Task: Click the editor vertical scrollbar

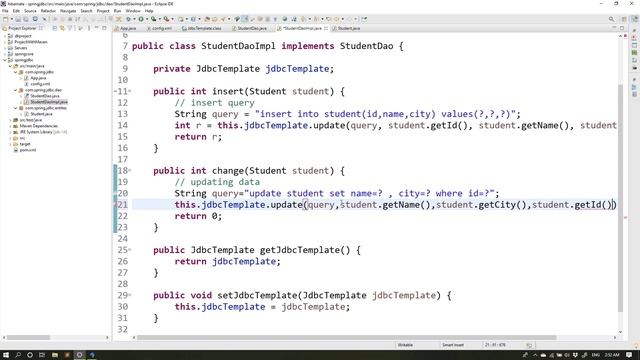Action: pyautogui.click(x=620, y=198)
